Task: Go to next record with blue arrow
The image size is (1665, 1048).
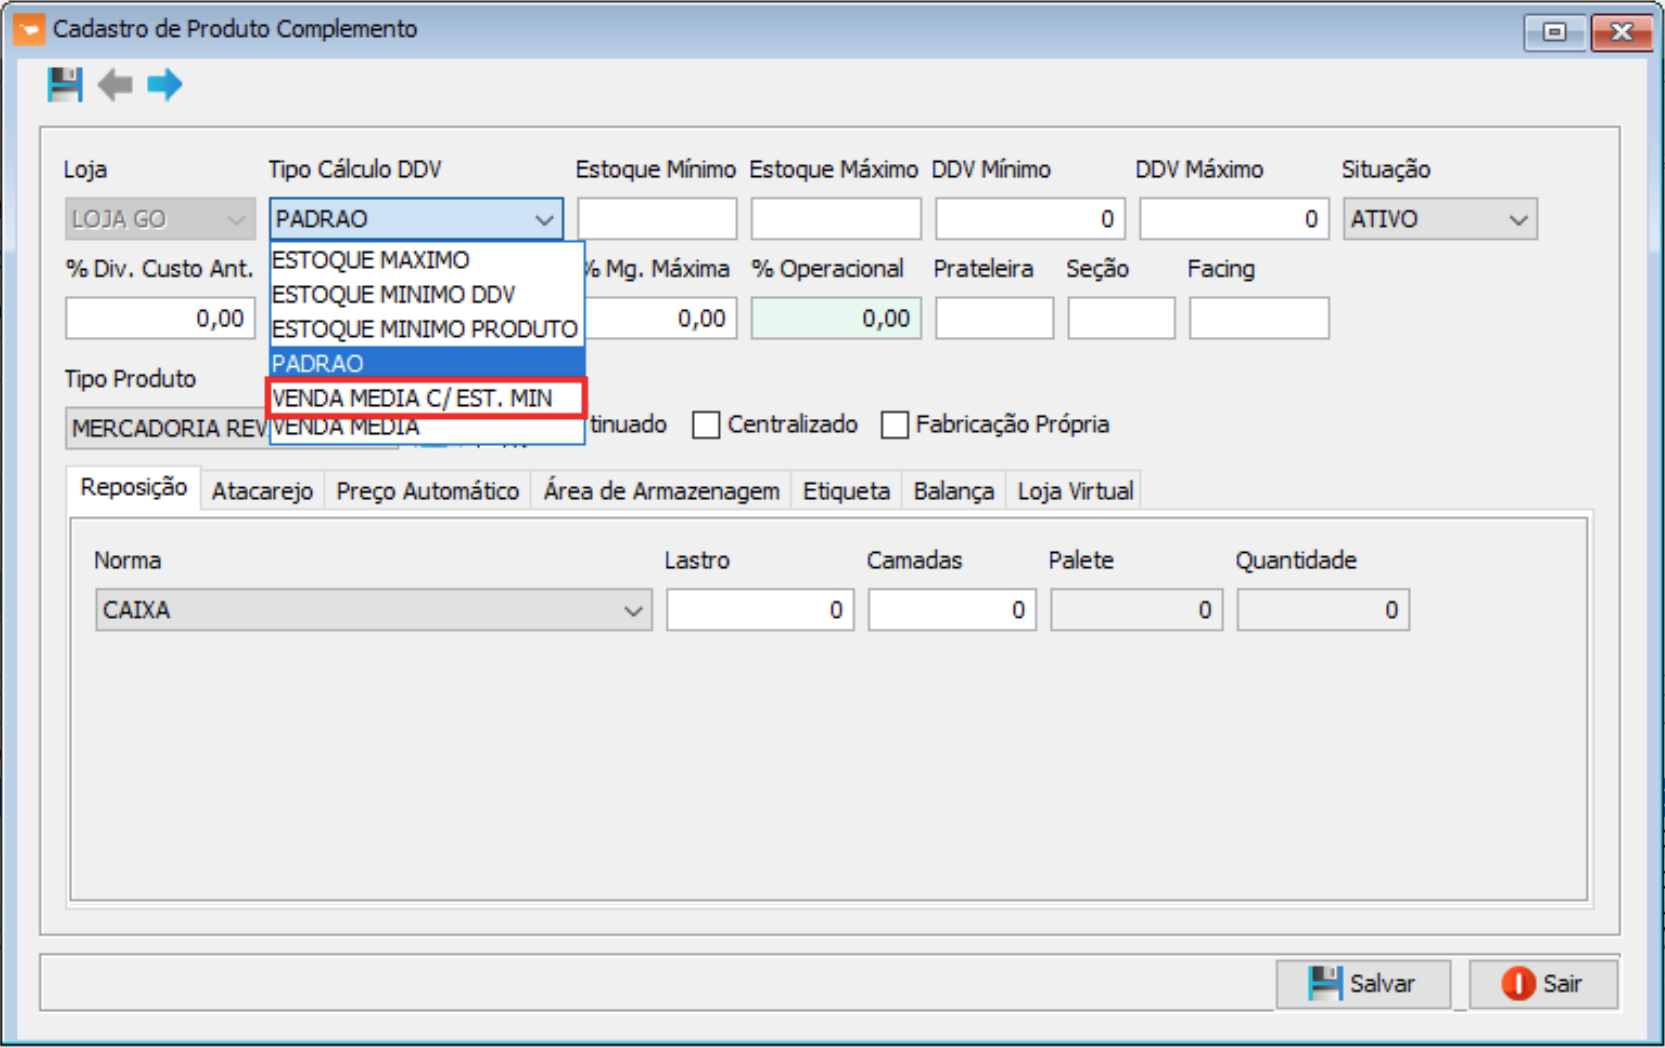Action: (165, 85)
